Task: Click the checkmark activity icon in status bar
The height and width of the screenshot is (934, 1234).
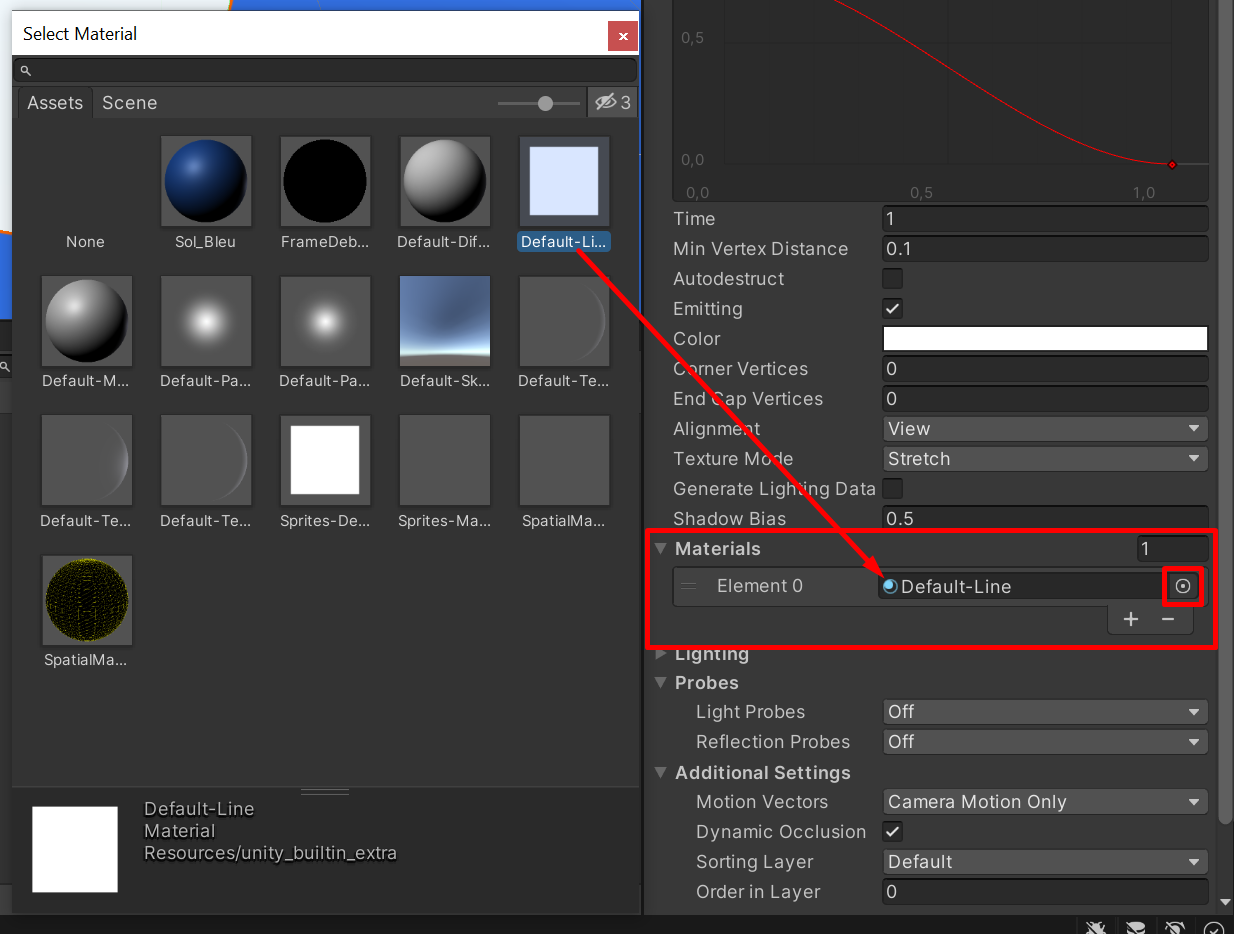Action: (1213, 927)
